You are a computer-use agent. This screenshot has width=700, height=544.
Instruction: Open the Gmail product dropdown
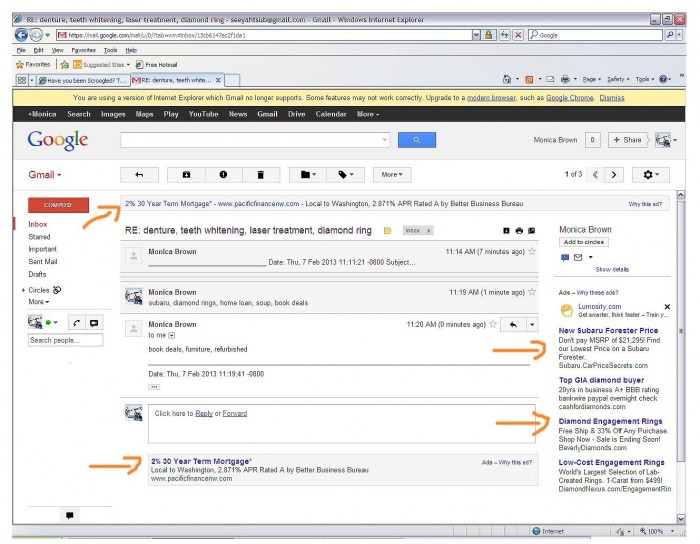pyautogui.click(x=45, y=174)
